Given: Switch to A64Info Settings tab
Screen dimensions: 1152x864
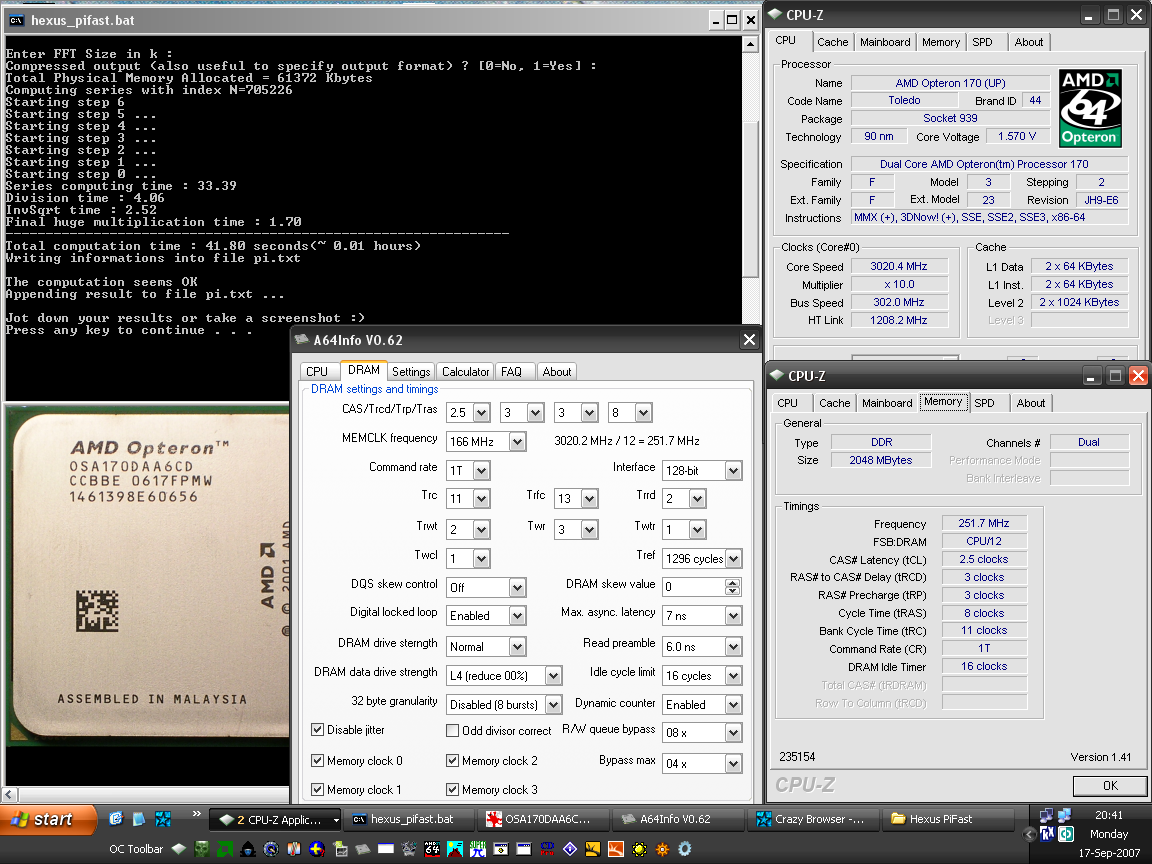Looking at the screenshot, I should 411,372.
